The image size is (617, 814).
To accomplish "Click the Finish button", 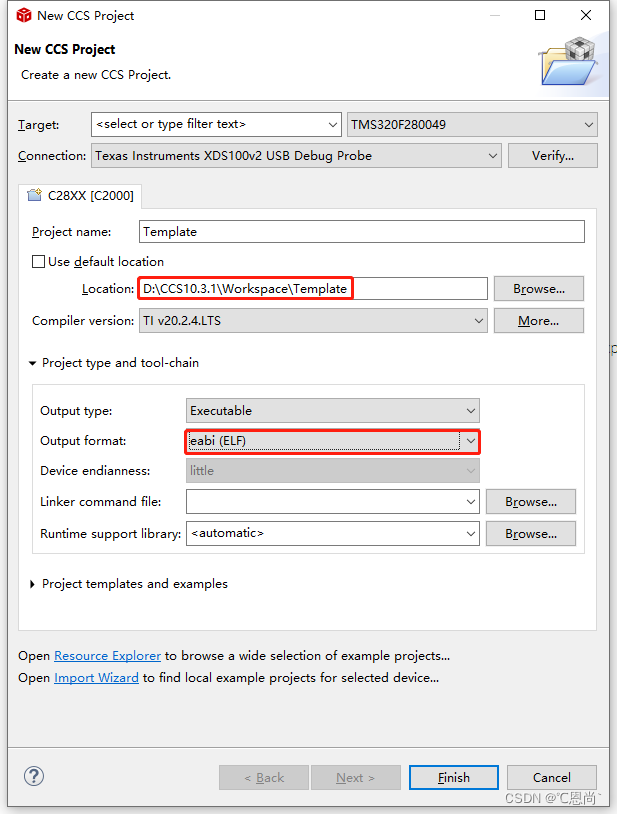I will pos(454,778).
